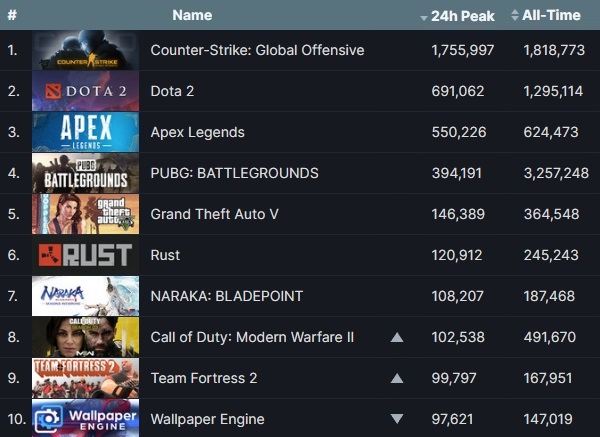Open the Dota 2 logo thumbnail

86,91
